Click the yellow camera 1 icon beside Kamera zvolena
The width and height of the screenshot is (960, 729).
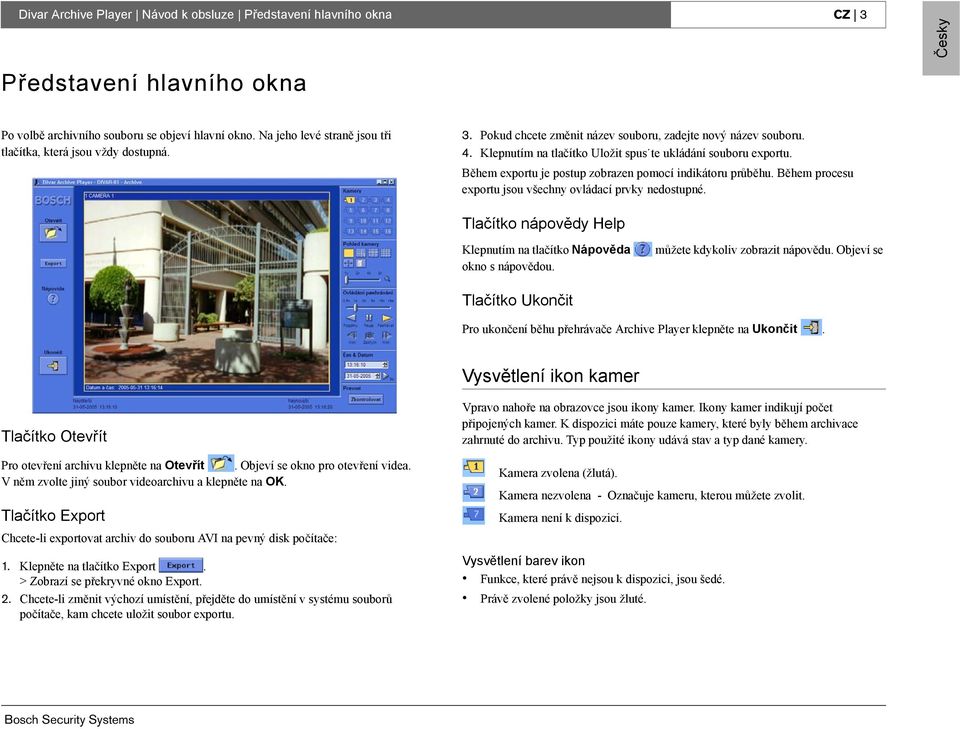[x=473, y=468]
